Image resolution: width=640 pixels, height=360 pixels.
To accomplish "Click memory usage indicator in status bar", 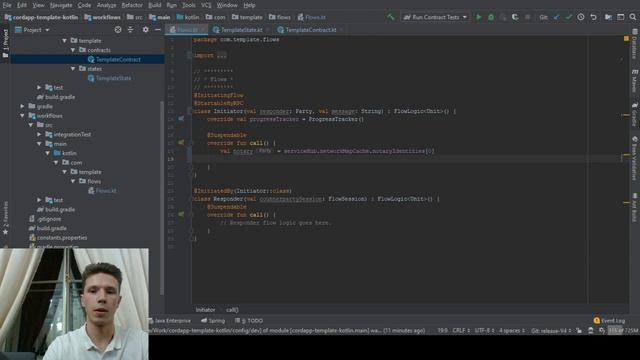I will coord(623,331).
